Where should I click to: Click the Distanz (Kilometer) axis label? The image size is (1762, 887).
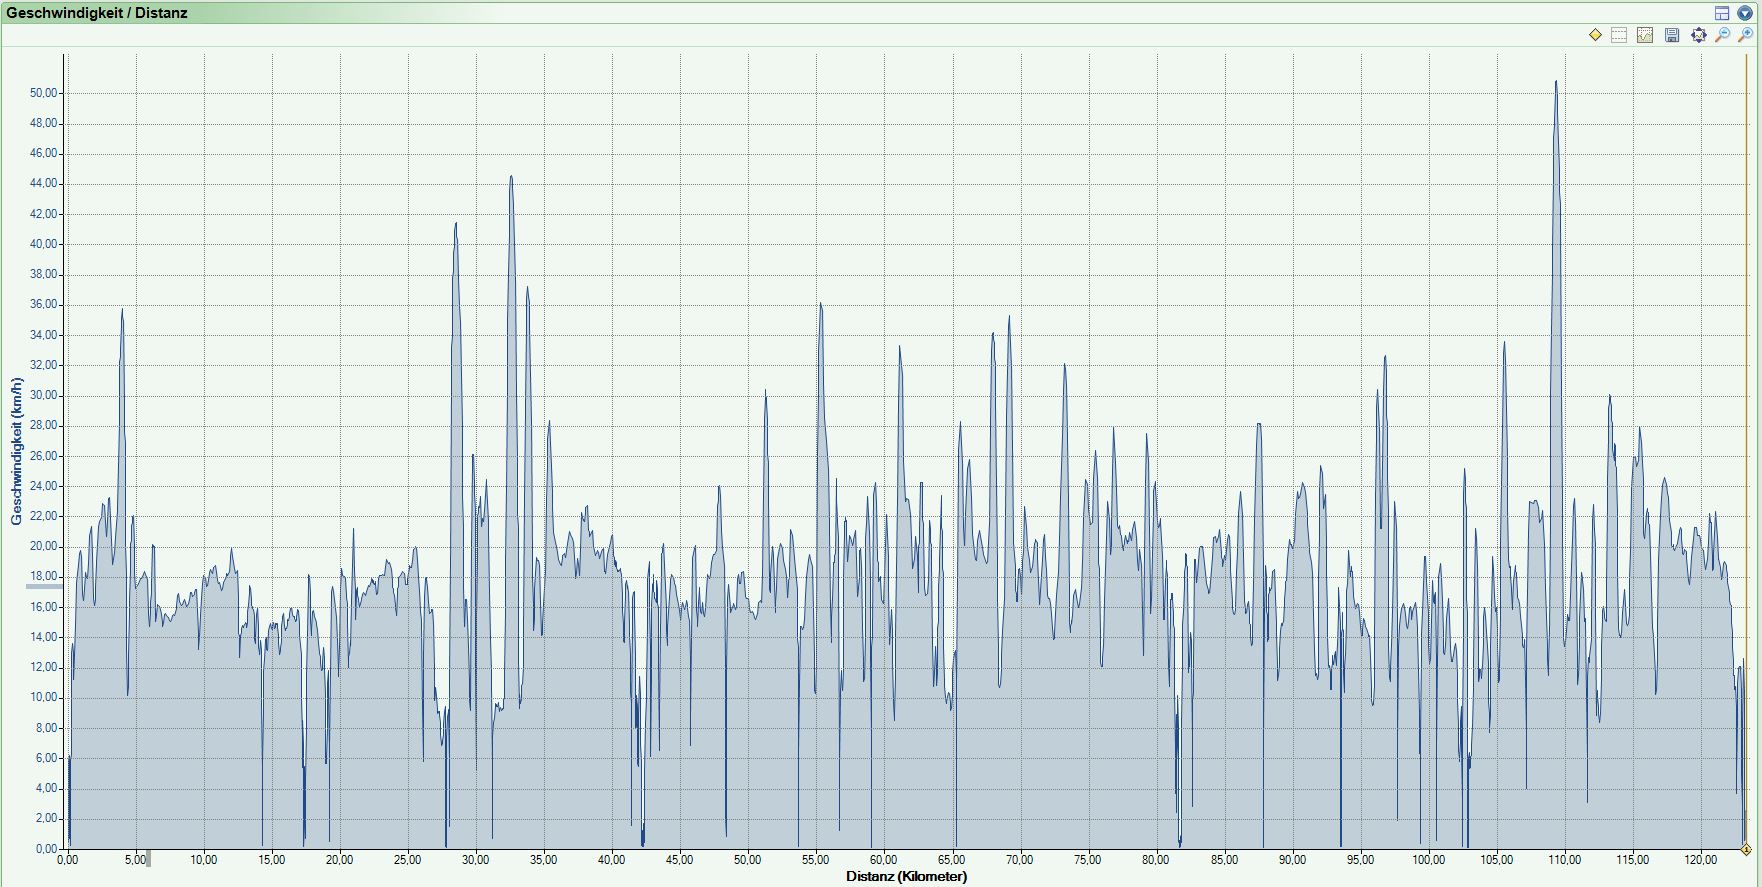click(x=906, y=877)
